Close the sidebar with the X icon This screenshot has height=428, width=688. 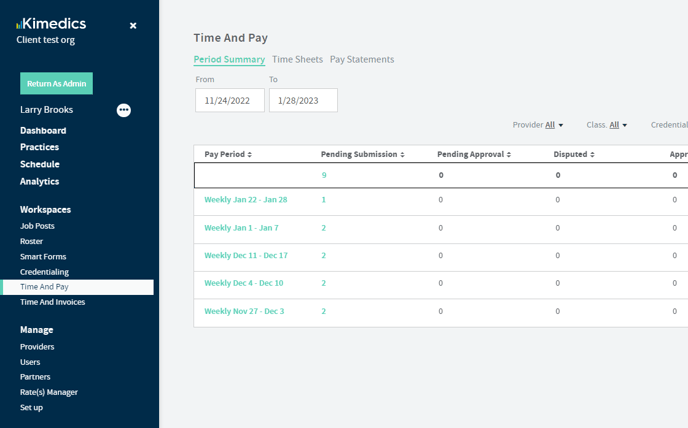133,26
